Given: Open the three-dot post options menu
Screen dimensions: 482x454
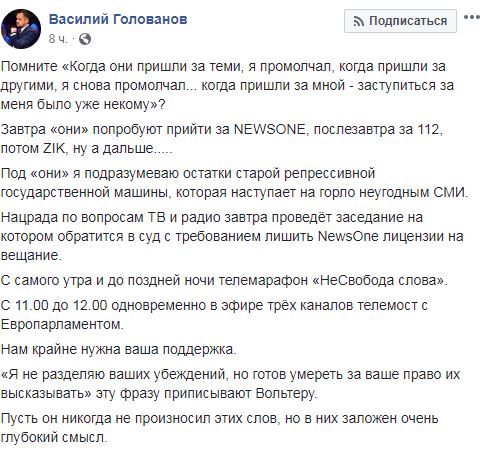Looking at the screenshot, I should pos(472,18).
